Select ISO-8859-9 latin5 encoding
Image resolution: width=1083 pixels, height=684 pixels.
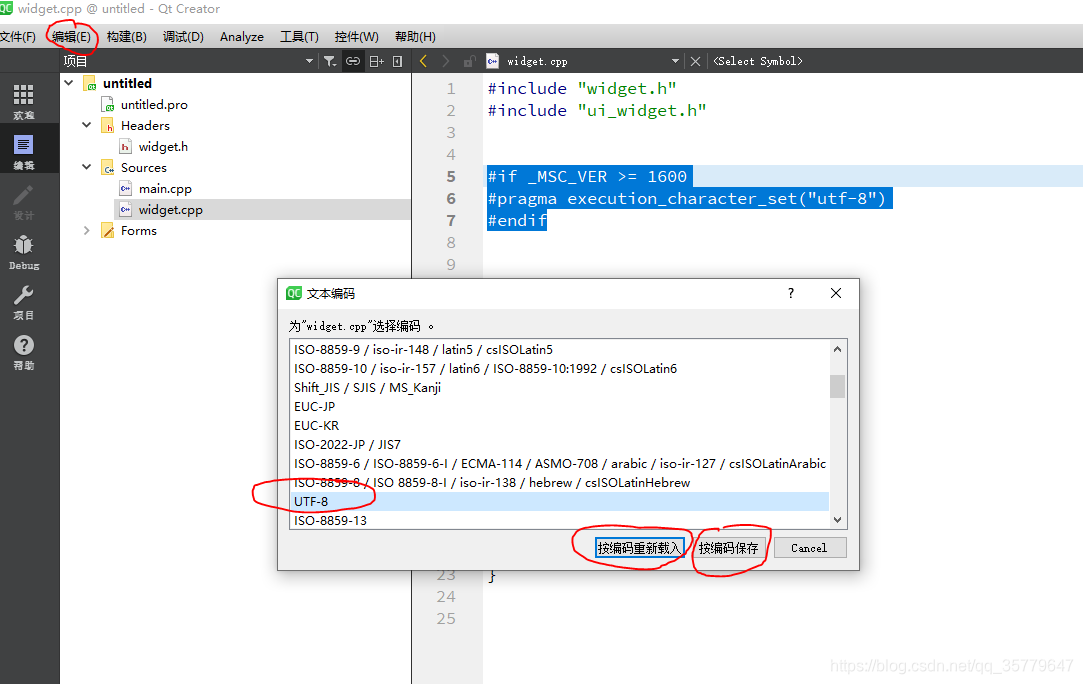click(559, 350)
